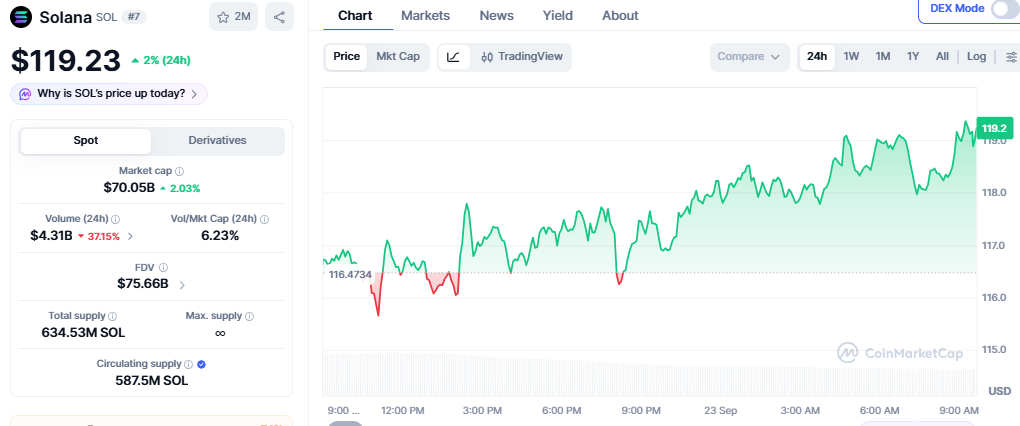Viewport: 1020px width, 426px height.
Task: Click the 634.53M SOL total supply
Action: pos(83,333)
